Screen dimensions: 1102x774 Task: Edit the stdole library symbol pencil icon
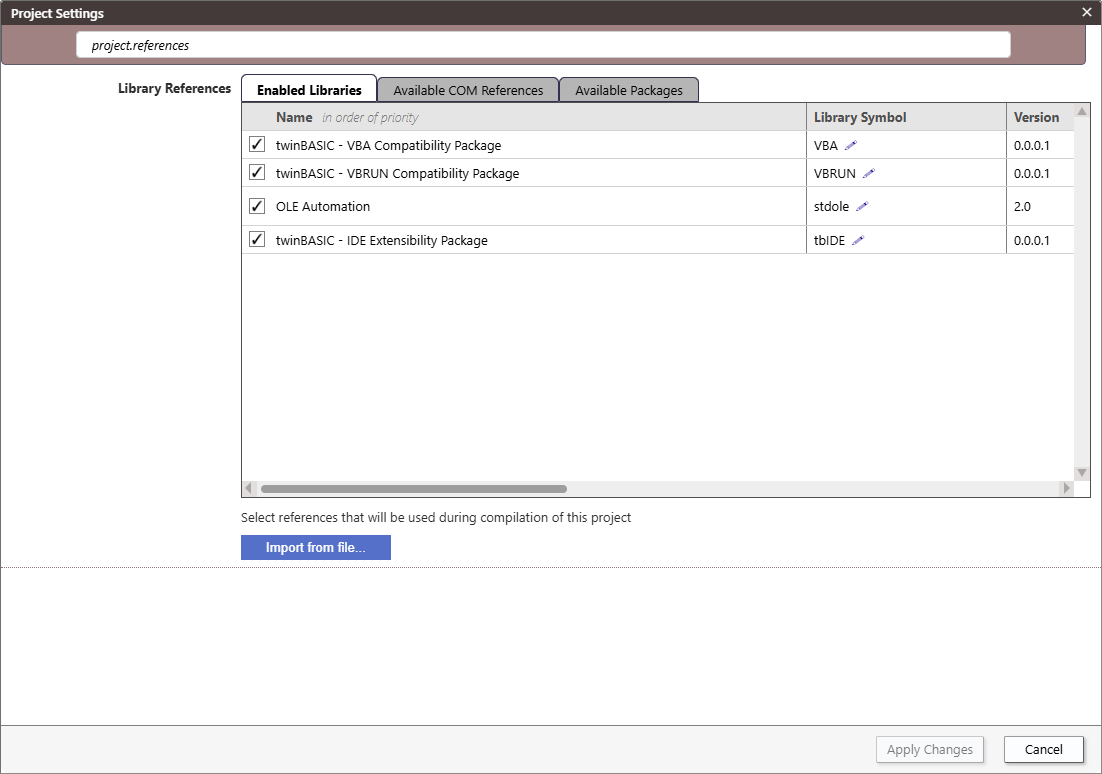point(864,206)
